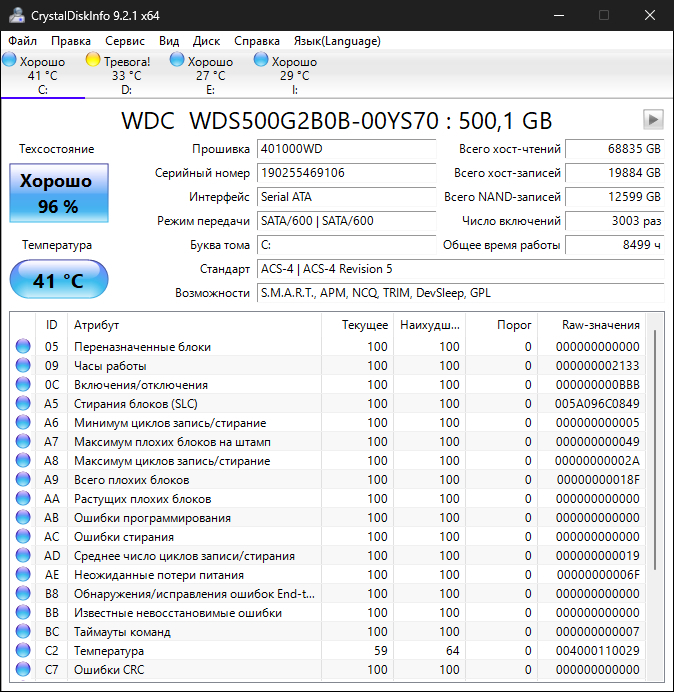Screen dimensions: 674x692
Task: Open the Диск menu
Action: click(207, 41)
